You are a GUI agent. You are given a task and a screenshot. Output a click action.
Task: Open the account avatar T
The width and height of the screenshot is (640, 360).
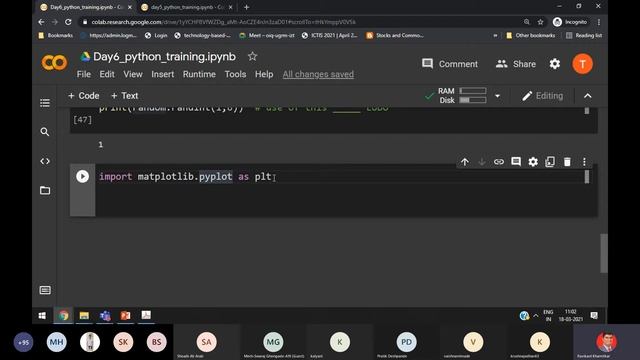point(582,64)
